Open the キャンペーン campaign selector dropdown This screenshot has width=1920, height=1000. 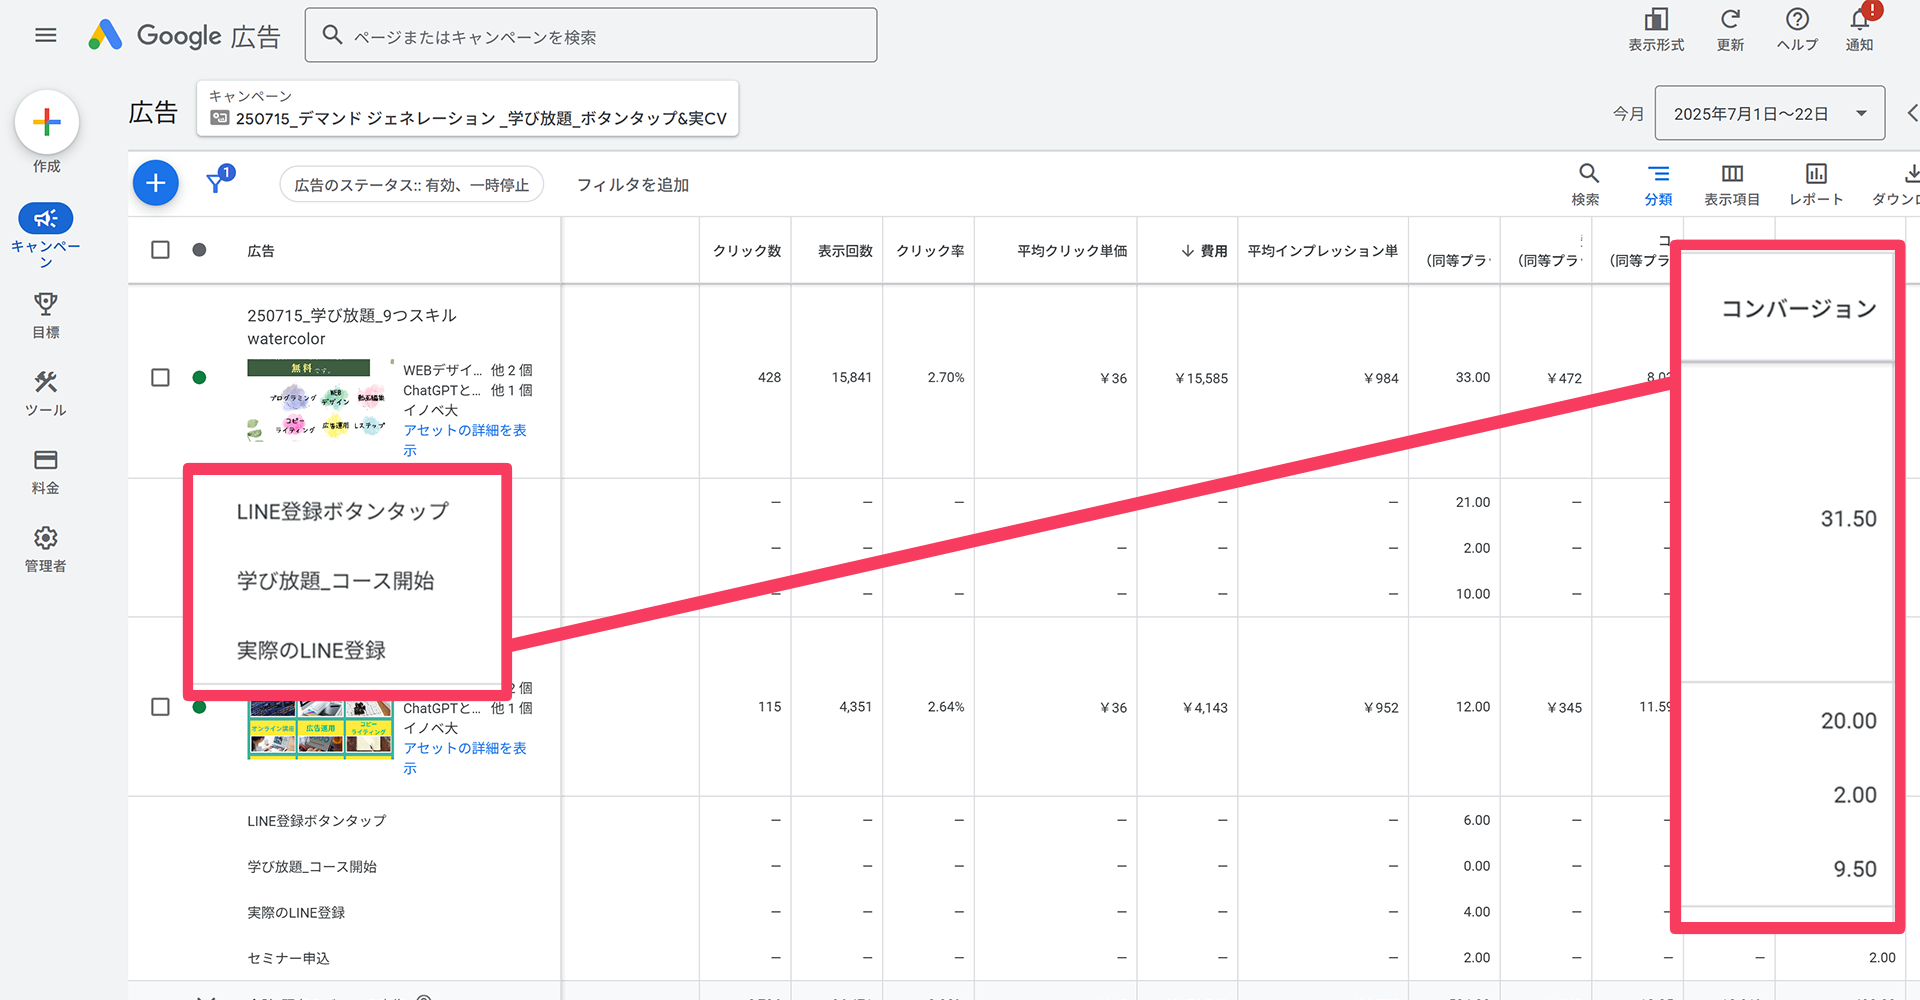468,109
